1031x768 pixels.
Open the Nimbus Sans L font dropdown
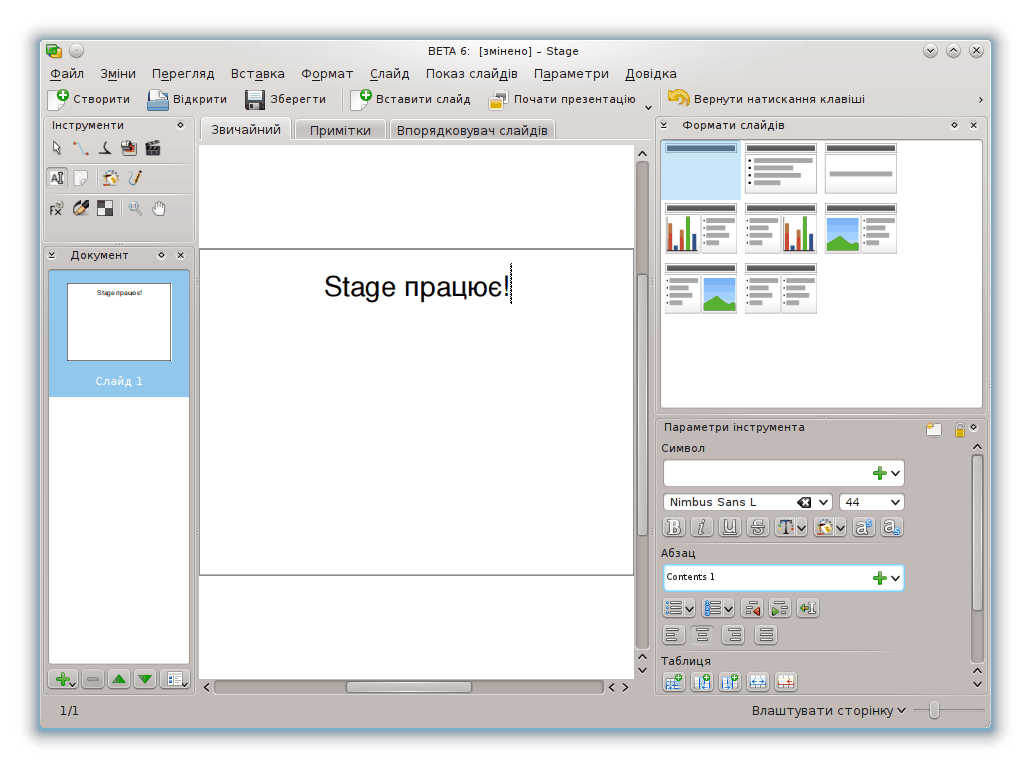(x=824, y=502)
